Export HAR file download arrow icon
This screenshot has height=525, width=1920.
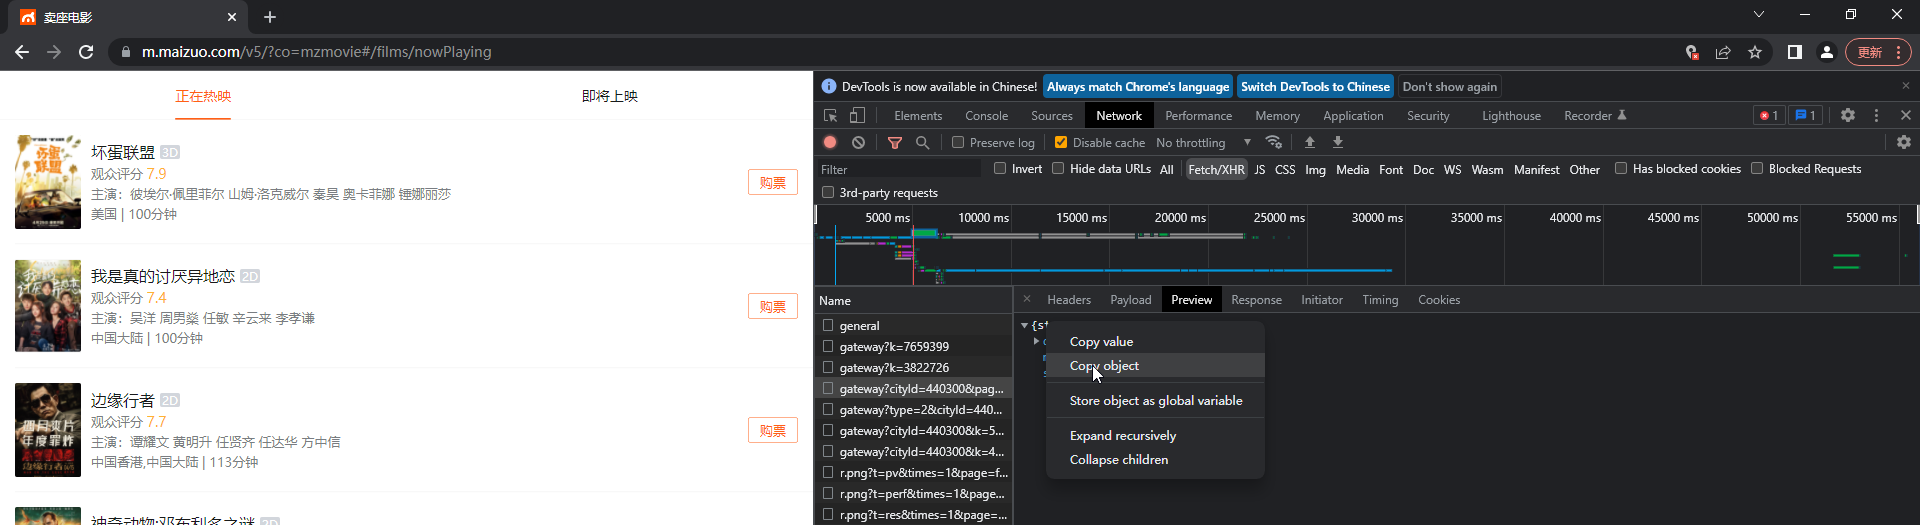1338,143
